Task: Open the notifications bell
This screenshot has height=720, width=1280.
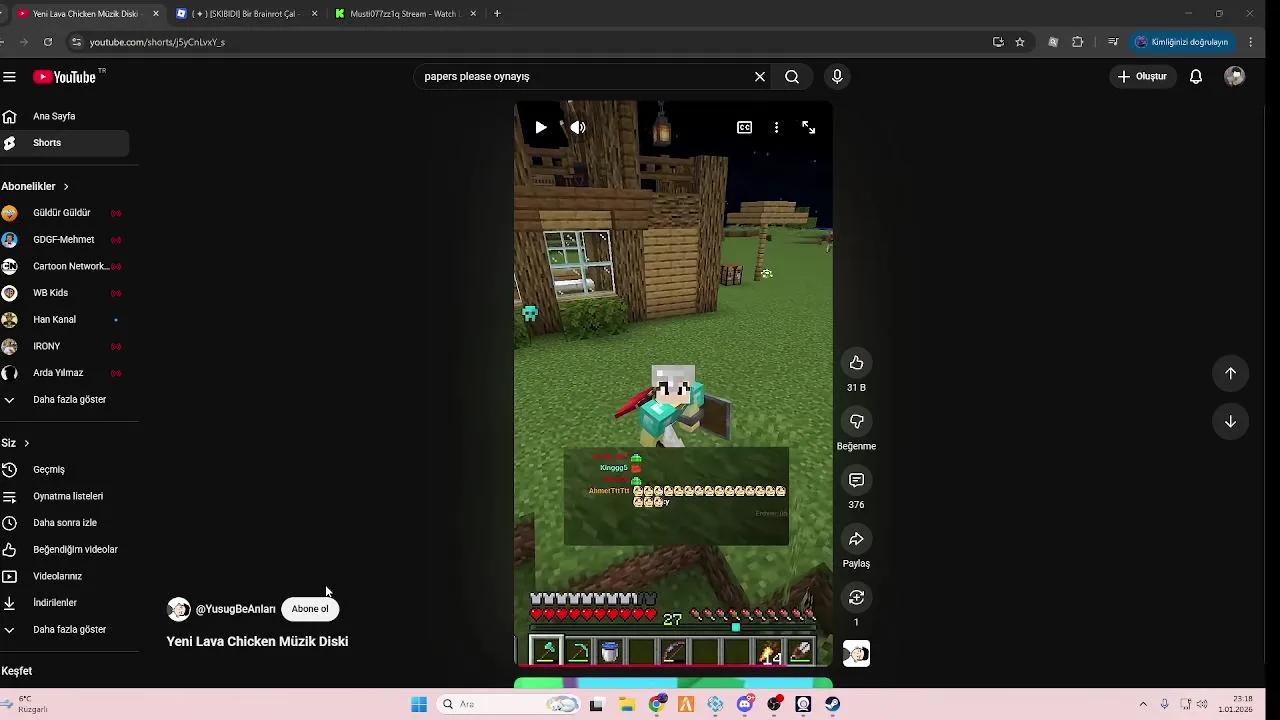Action: (x=1196, y=77)
